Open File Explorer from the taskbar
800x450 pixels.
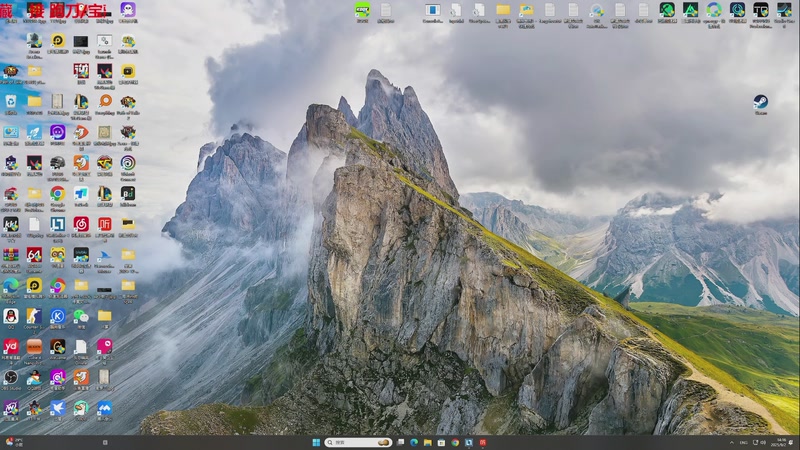(x=428, y=442)
